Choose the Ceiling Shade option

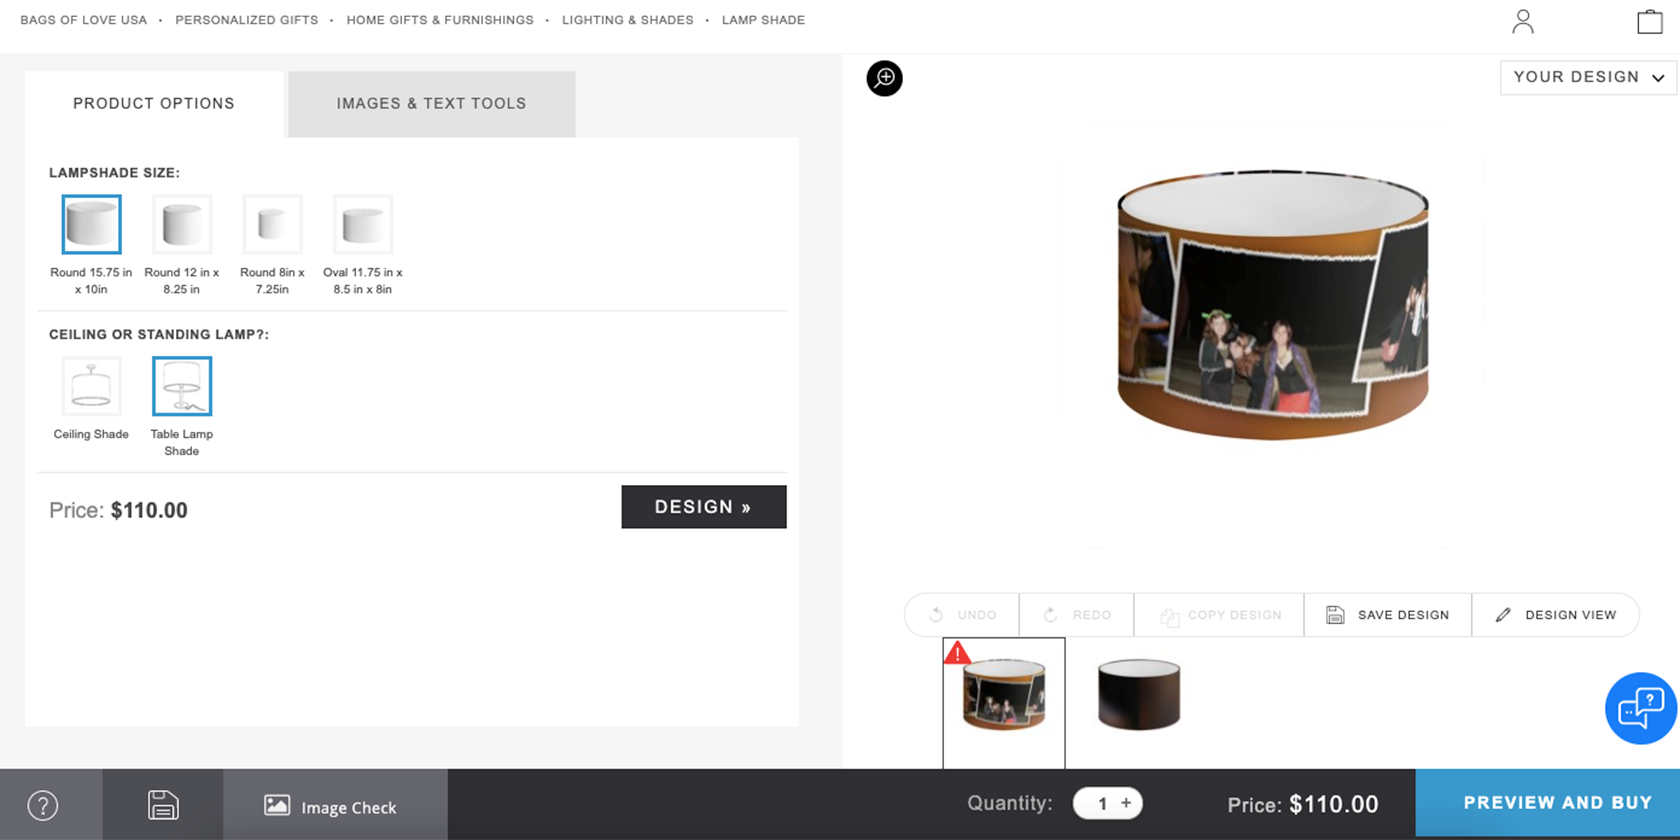[x=91, y=399]
